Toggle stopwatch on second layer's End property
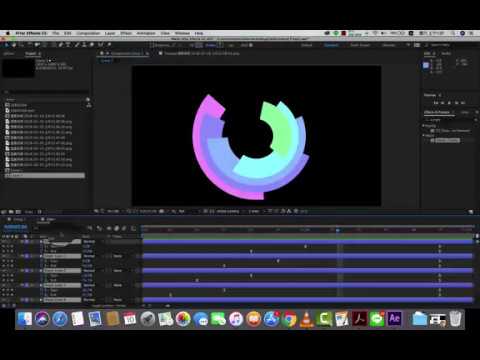The height and width of the screenshot is (360, 480). (47, 266)
